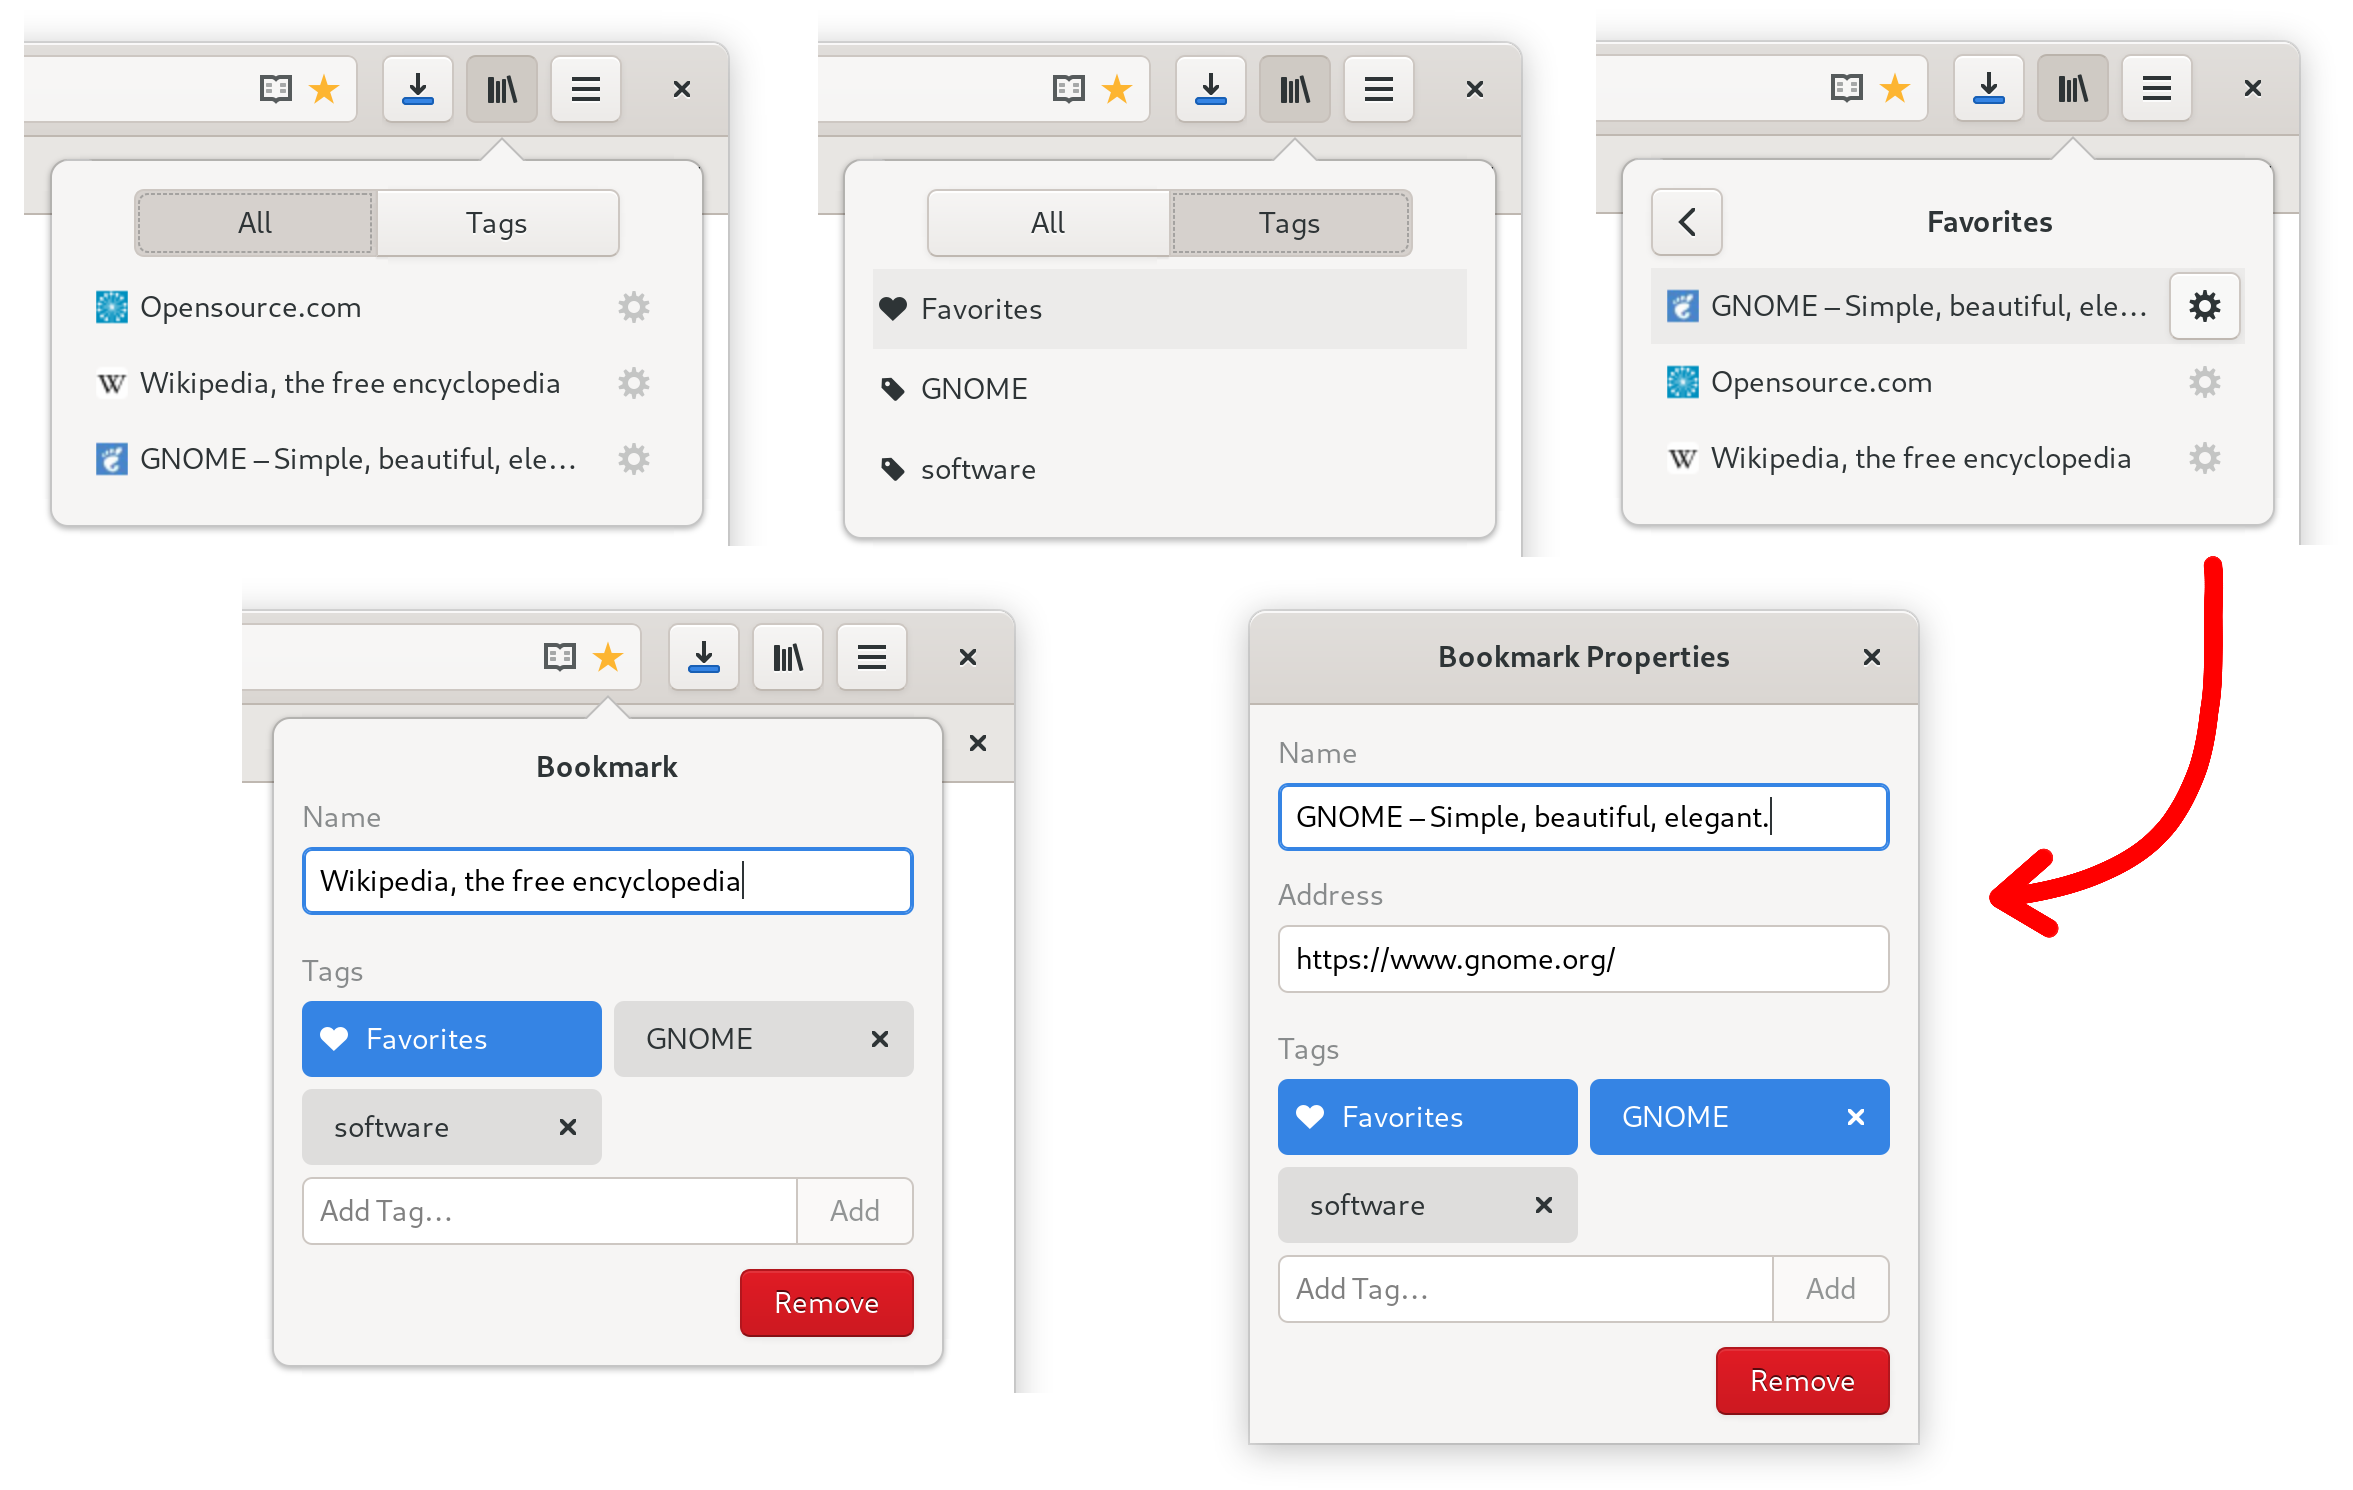Screen dimensions: 2353x1490
Task: Open the software tag in Tags list
Action: click(977, 469)
